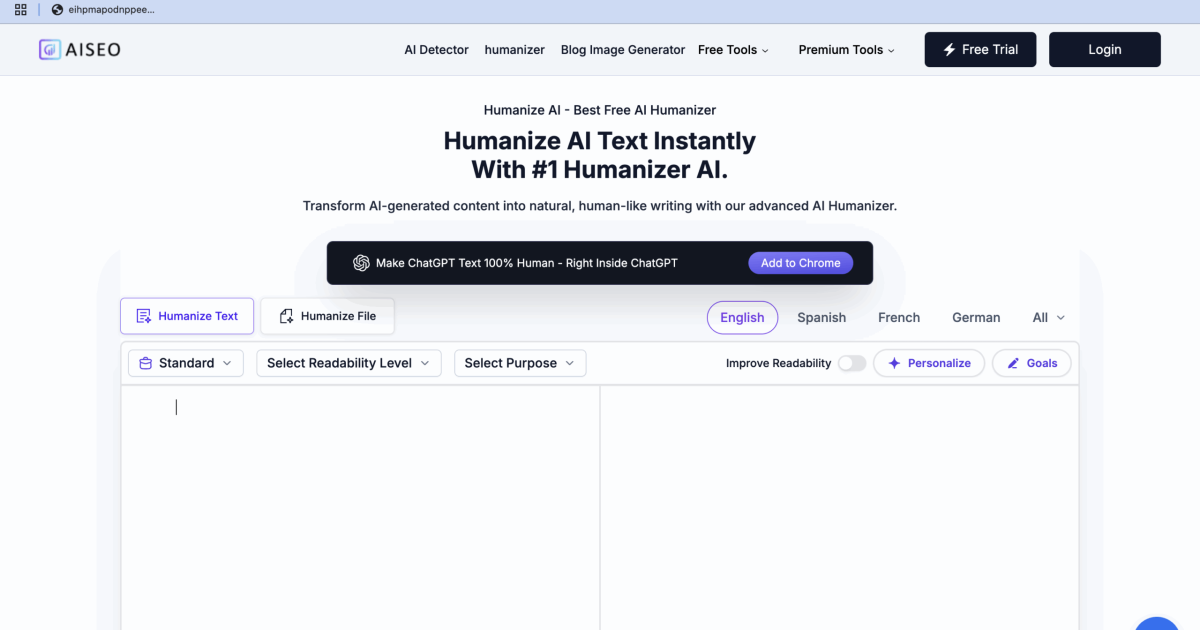Select the English language option
Viewport: 1200px width, 630px height.
742,317
